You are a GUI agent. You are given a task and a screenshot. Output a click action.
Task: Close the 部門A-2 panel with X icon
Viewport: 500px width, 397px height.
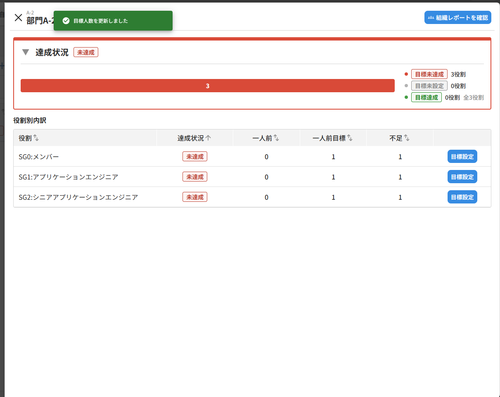coord(18,18)
